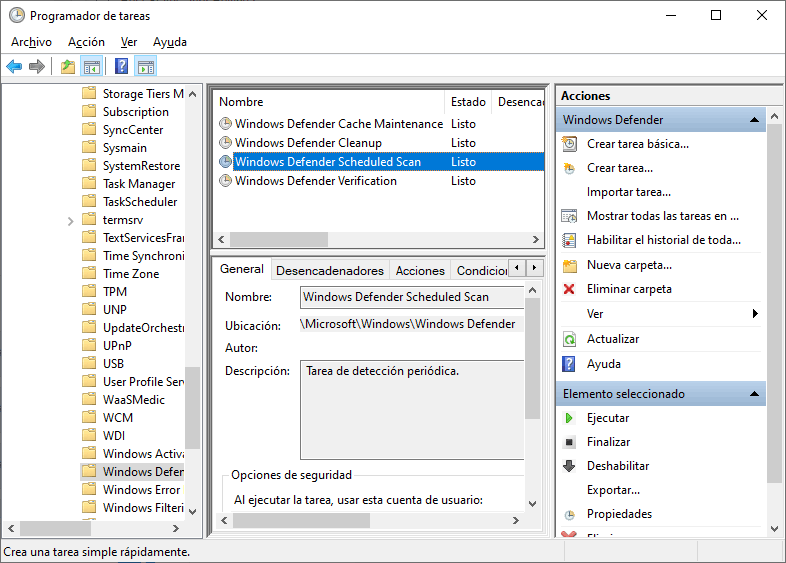Click the task list horizontal scrollbar right arrow
Screen dimensions: 786x563
[x=535, y=240]
